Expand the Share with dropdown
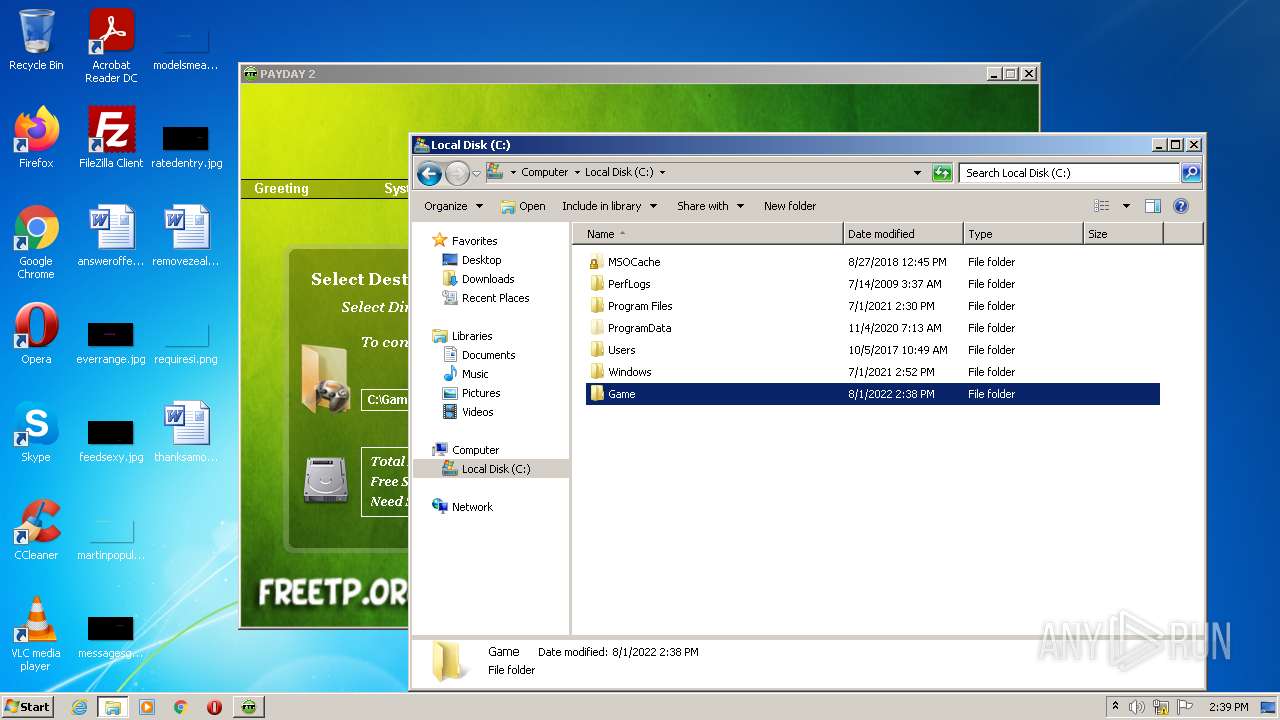 [710, 206]
